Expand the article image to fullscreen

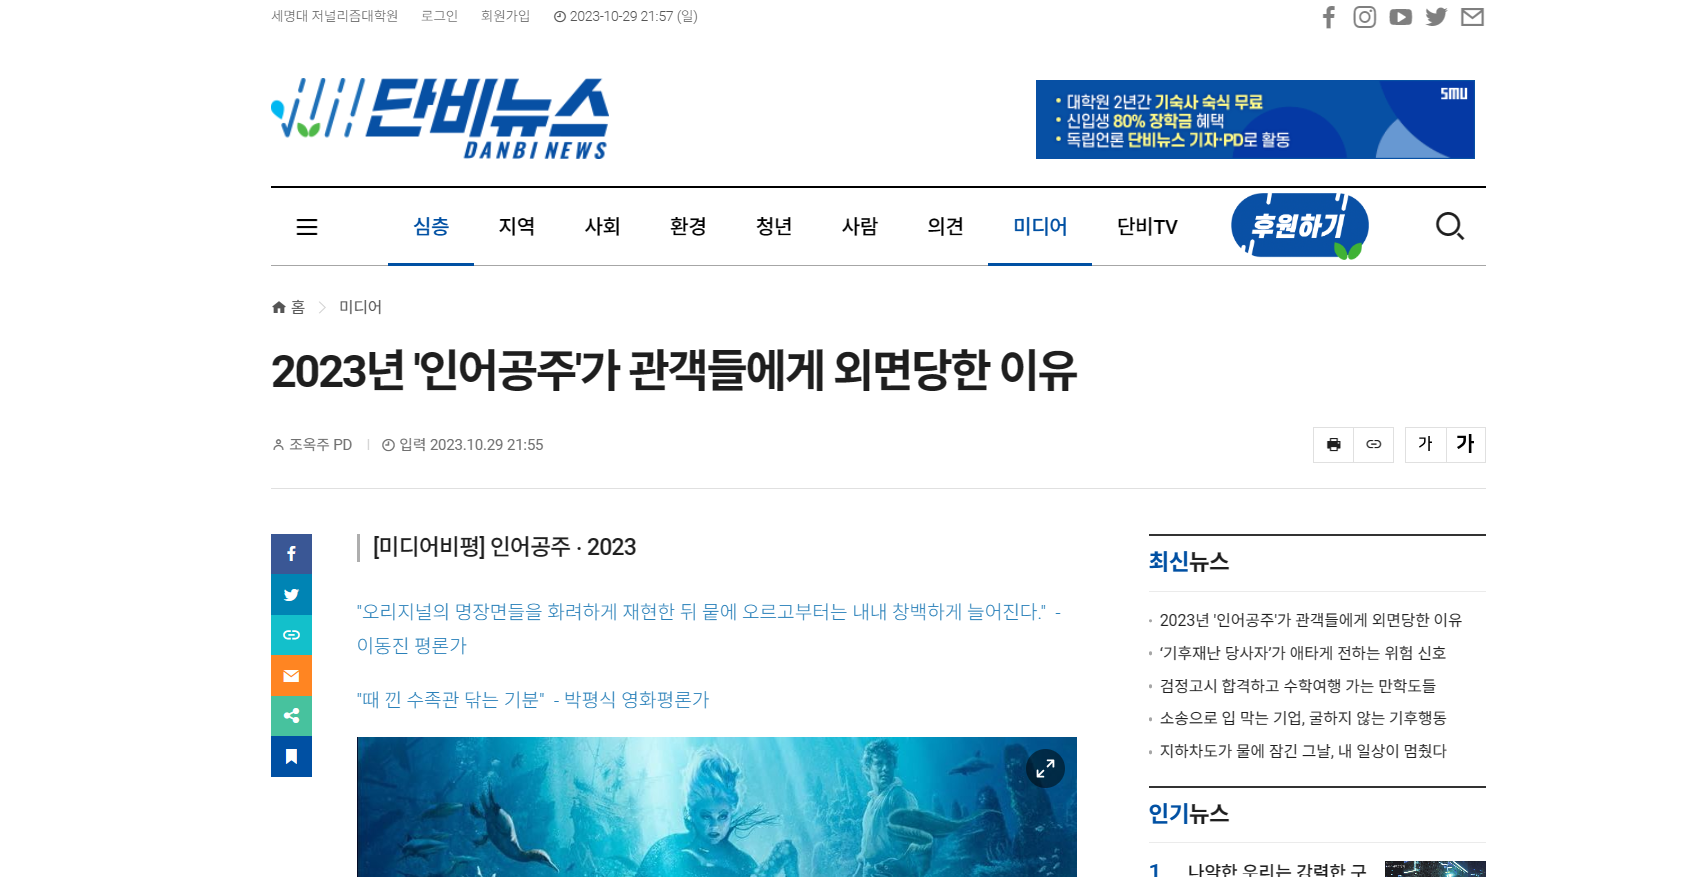coord(1045,769)
